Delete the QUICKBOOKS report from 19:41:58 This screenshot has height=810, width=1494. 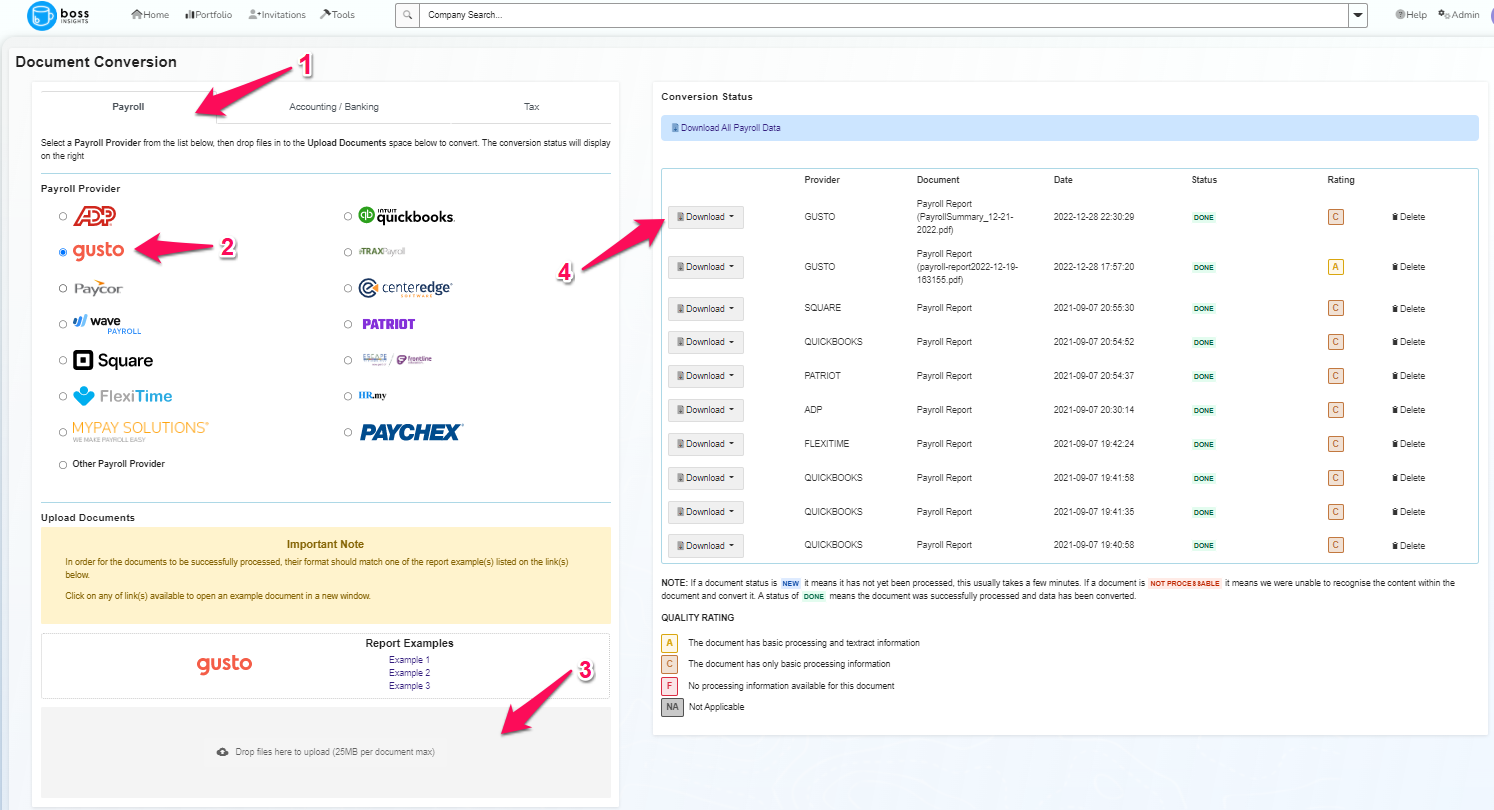(1408, 478)
